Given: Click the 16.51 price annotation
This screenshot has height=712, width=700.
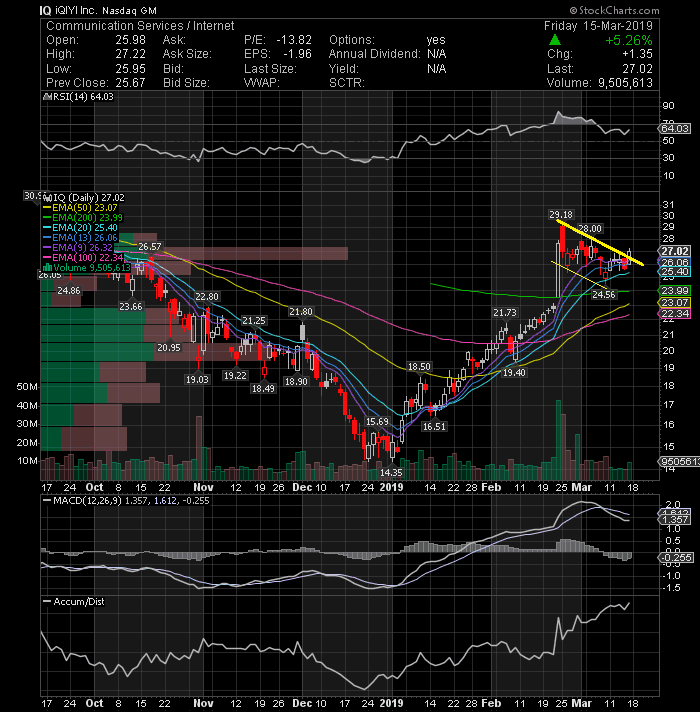Looking at the screenshot, I should coord(434,426).
